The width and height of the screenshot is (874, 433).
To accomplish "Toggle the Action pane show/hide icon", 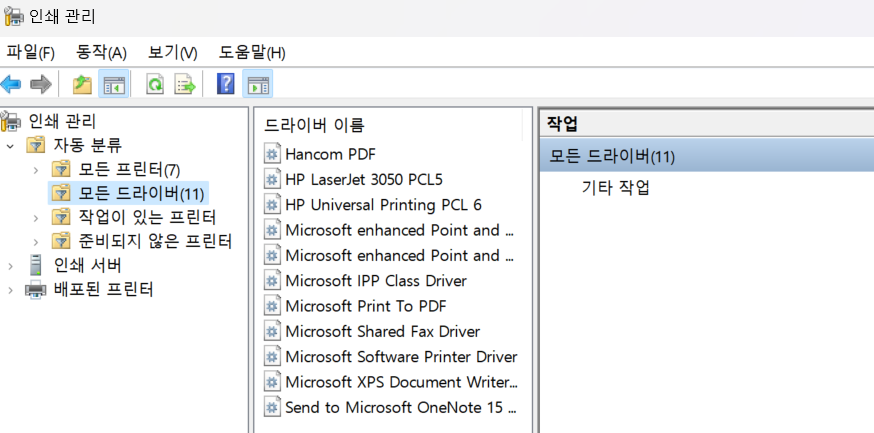I will 258,85.
